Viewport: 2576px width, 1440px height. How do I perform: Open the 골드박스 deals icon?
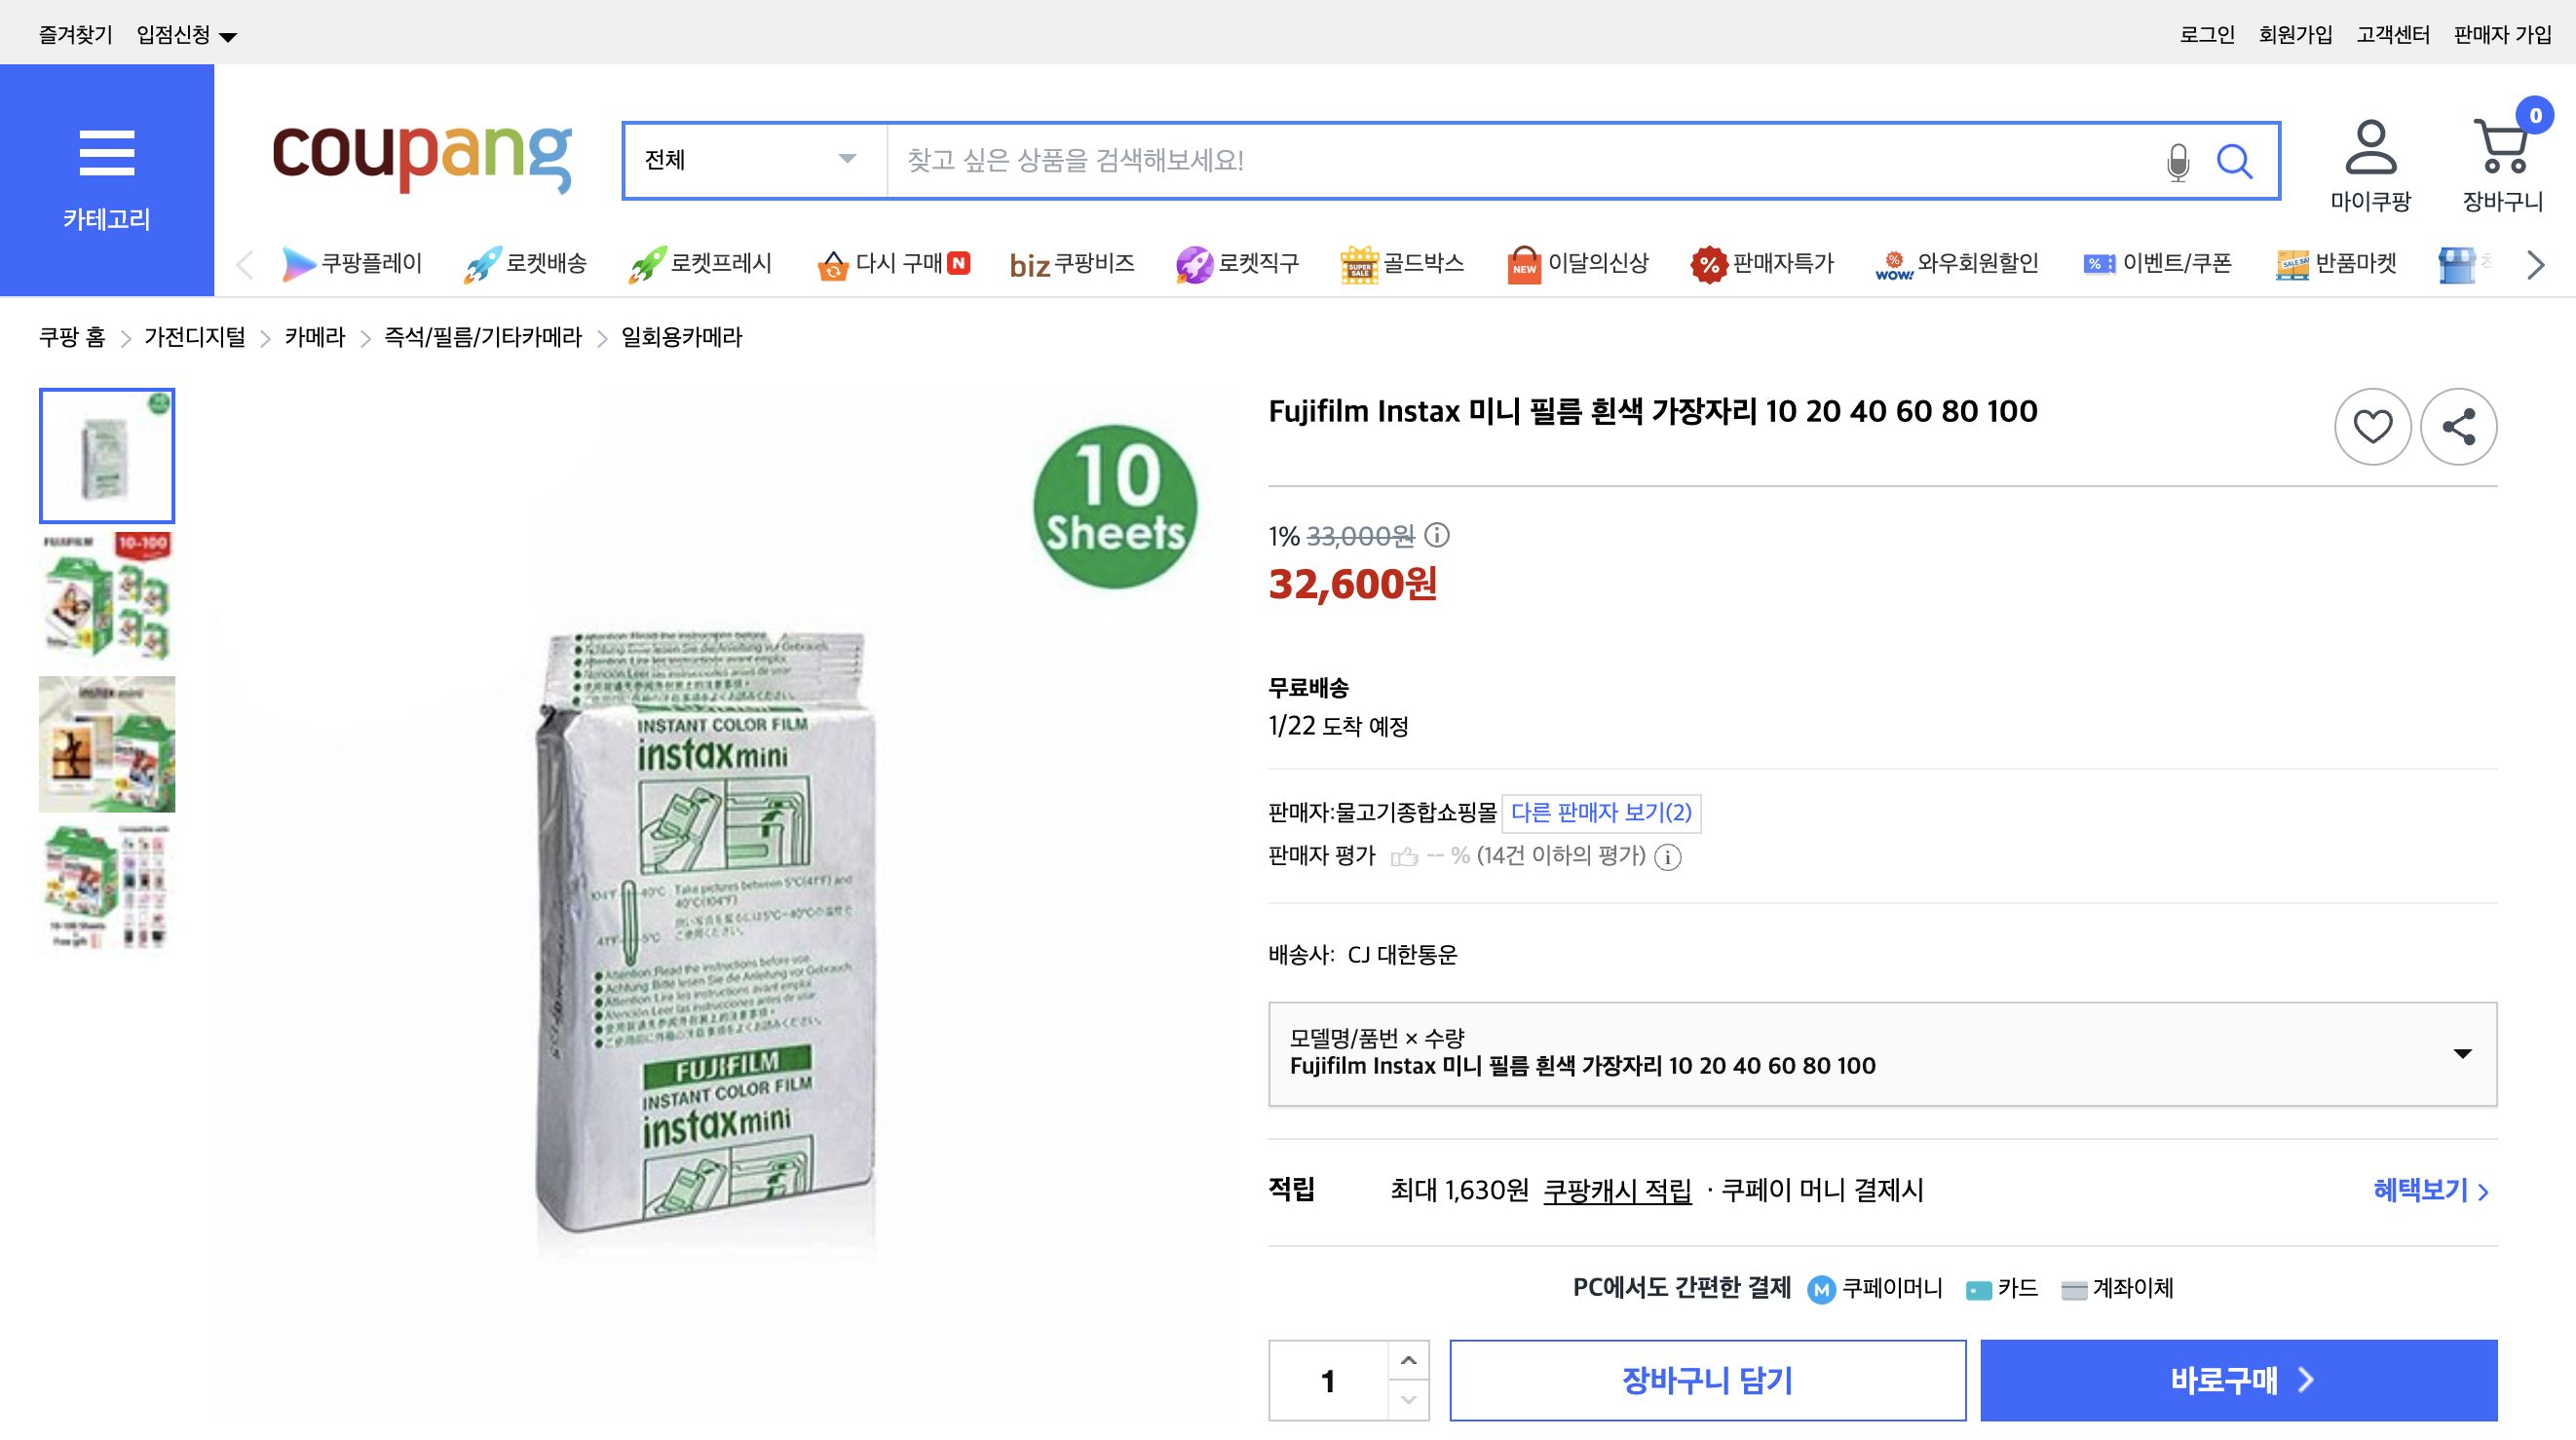[1358, 263]
